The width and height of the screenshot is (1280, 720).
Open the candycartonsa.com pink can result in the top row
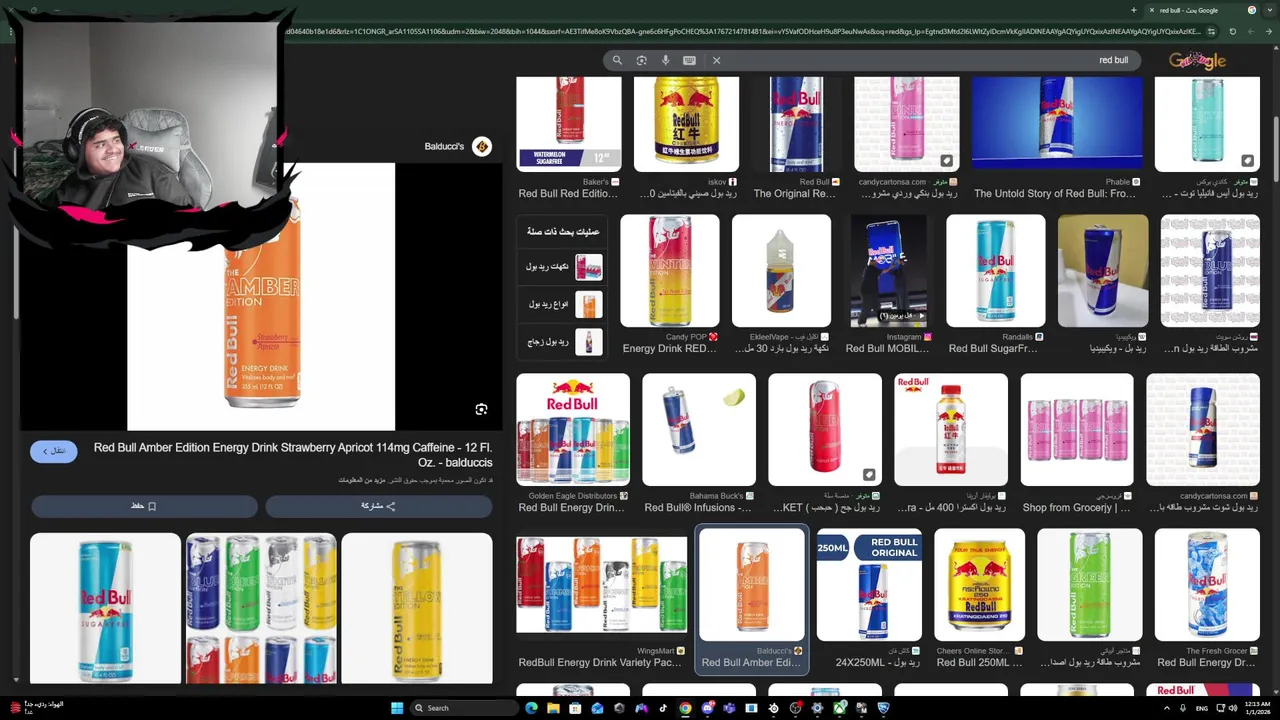(x=906, y=138)
